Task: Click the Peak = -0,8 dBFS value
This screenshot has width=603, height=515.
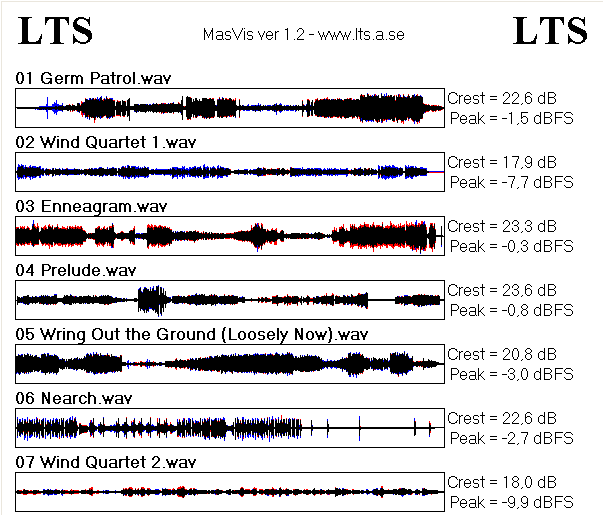Action: coord(511,310)
